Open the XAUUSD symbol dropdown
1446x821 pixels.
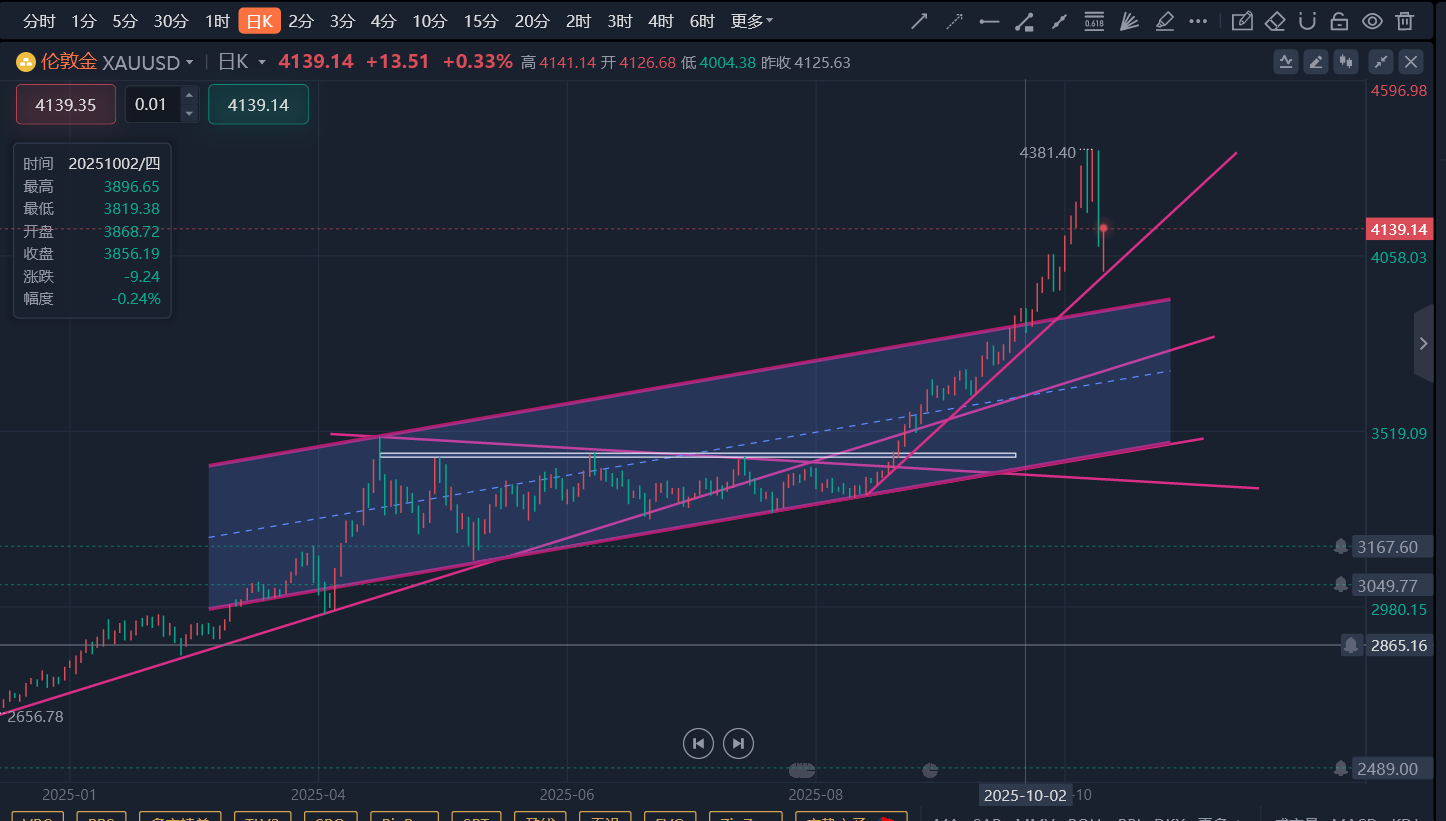[189, 62]
